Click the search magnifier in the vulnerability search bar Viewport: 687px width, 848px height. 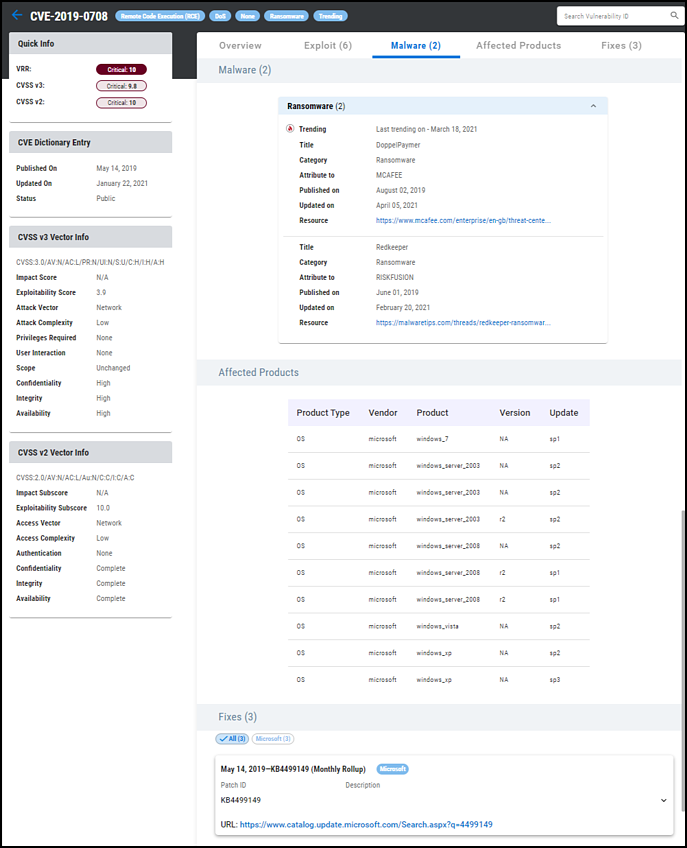[x=675, y=15]
